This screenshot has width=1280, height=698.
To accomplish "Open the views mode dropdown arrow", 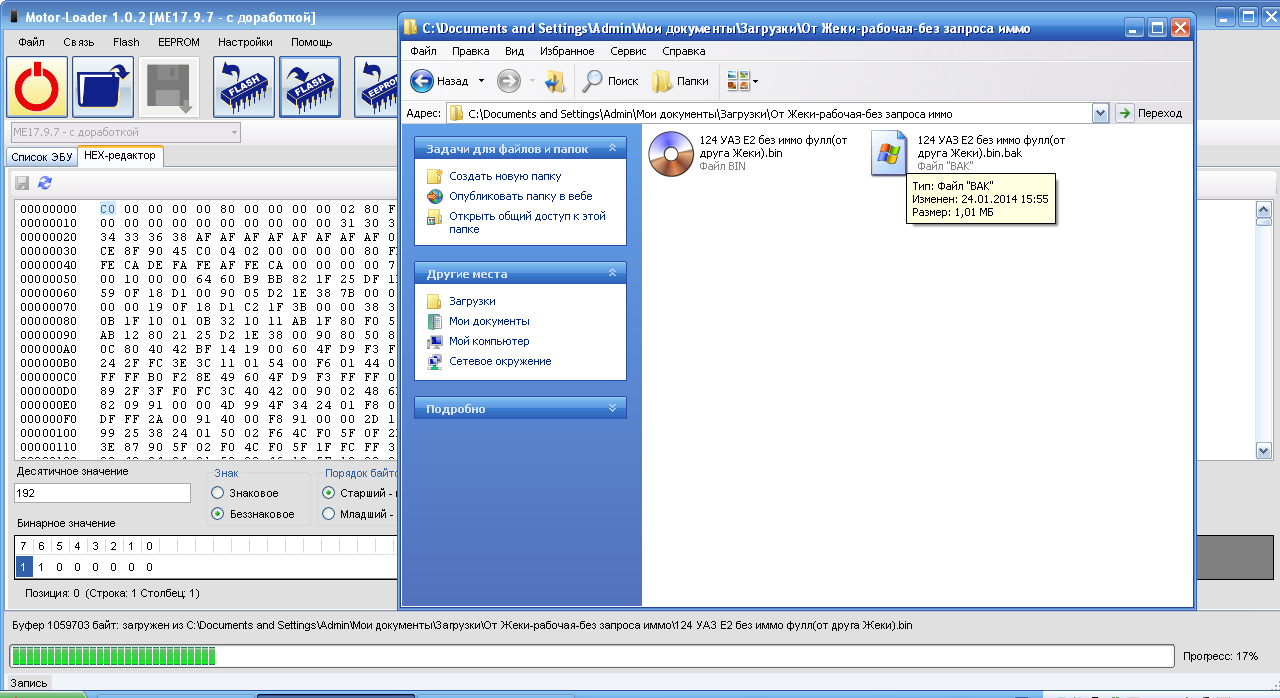I will [755, 81].
